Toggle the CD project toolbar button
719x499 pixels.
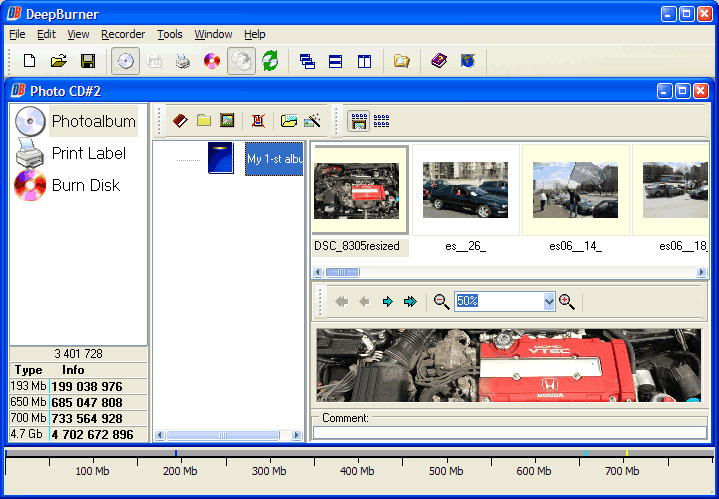(126, 61)
